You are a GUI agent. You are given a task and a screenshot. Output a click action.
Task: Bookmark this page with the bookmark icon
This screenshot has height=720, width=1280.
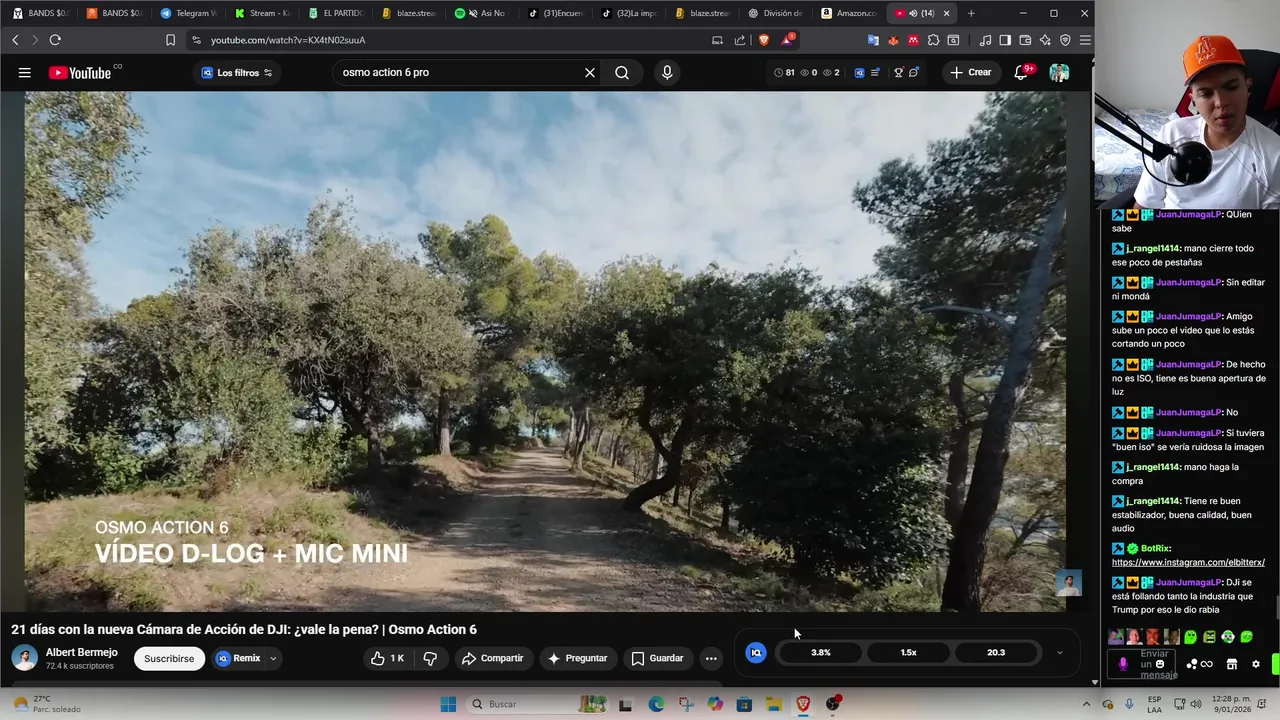170,40
